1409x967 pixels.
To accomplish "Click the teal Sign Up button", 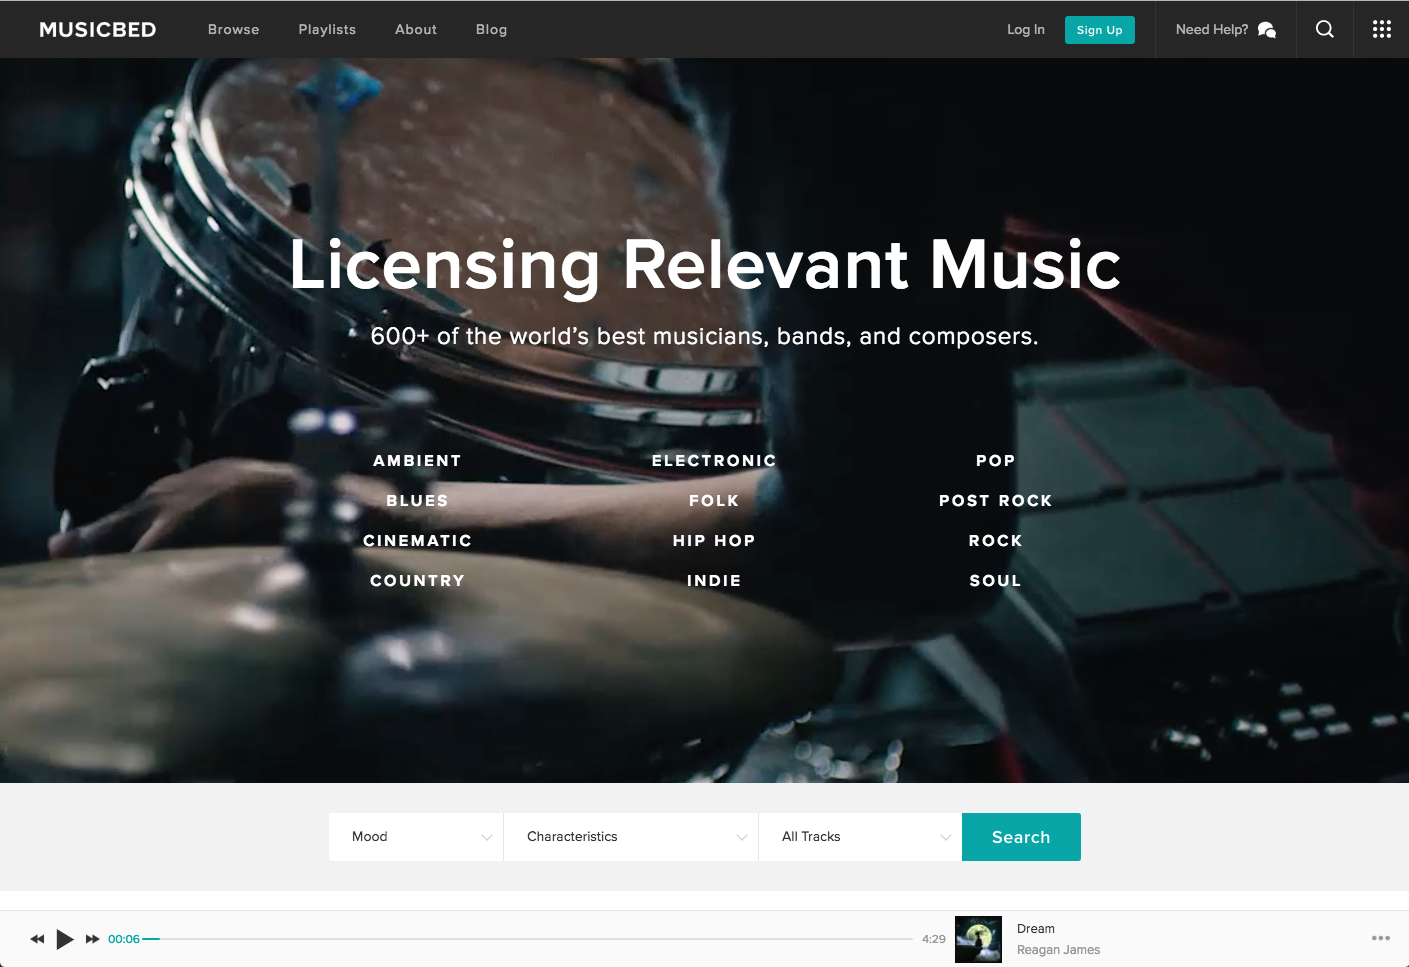I will tap(1099, 29).
